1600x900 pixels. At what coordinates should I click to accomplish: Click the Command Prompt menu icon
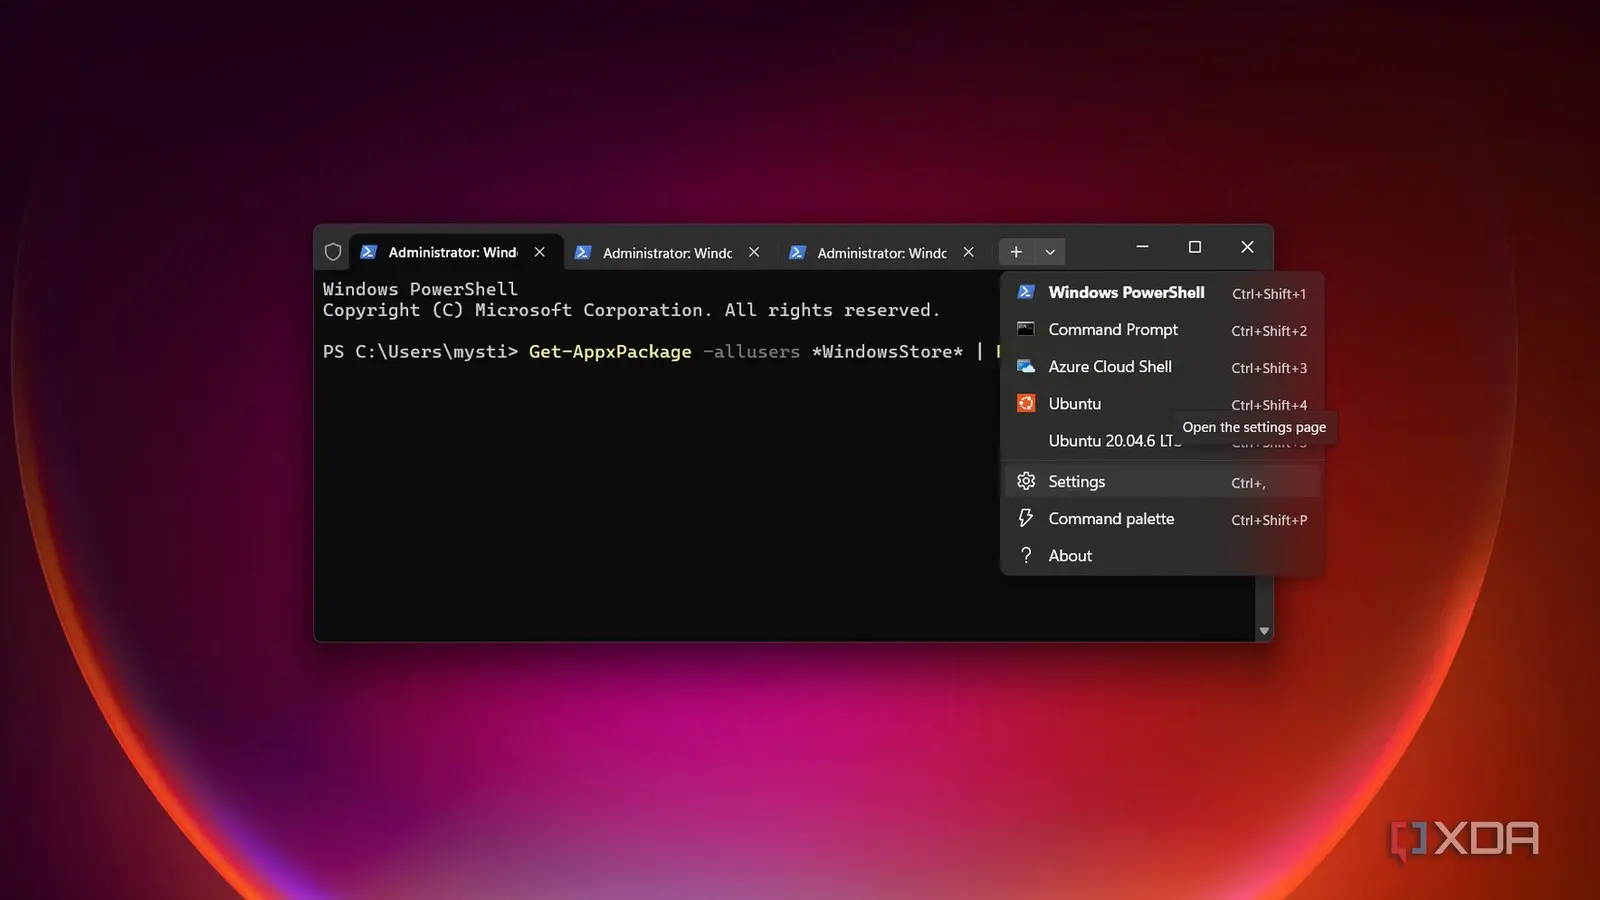click(x=1026, y=329)
